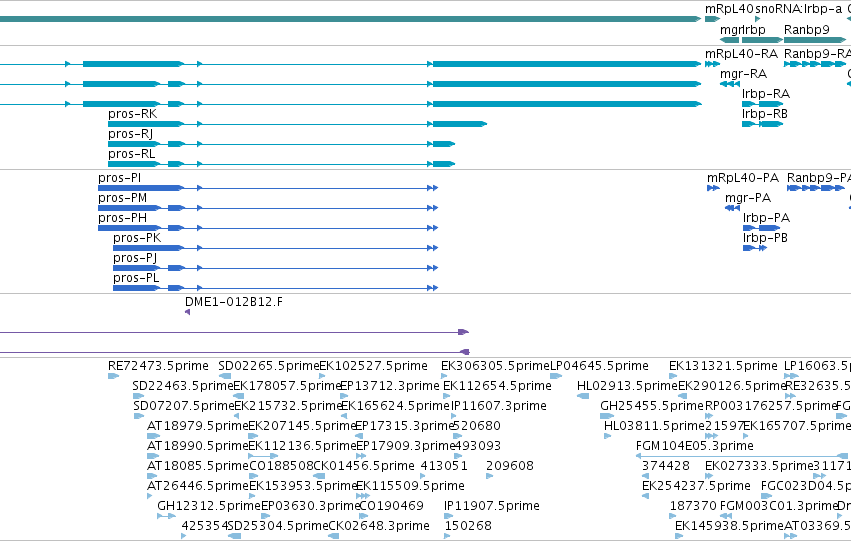Select the pros-PJ protein label
851x541 pixels.
(135, 258)
